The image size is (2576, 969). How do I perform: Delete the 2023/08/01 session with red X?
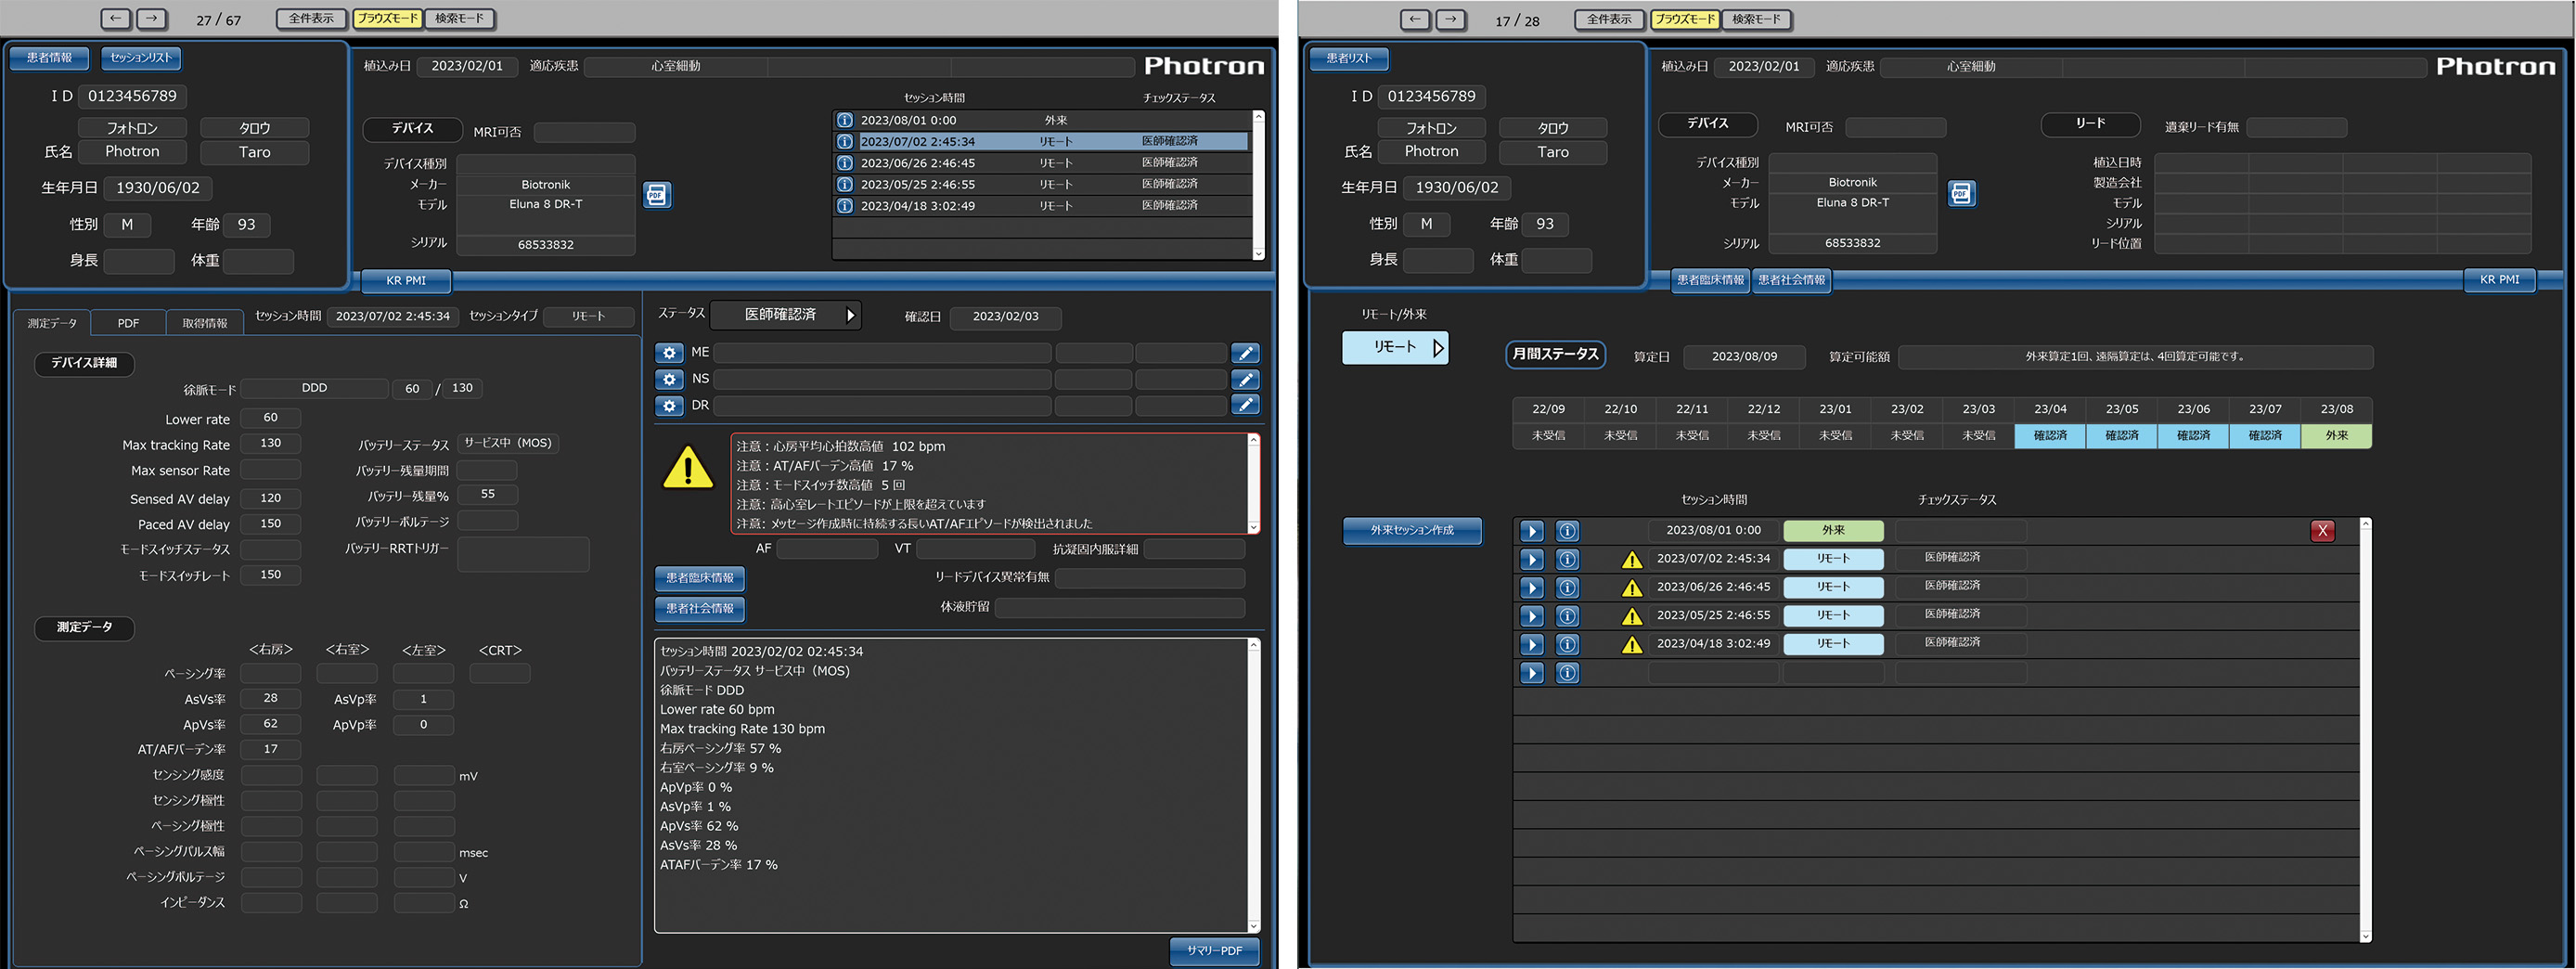tap(2323, 531)
